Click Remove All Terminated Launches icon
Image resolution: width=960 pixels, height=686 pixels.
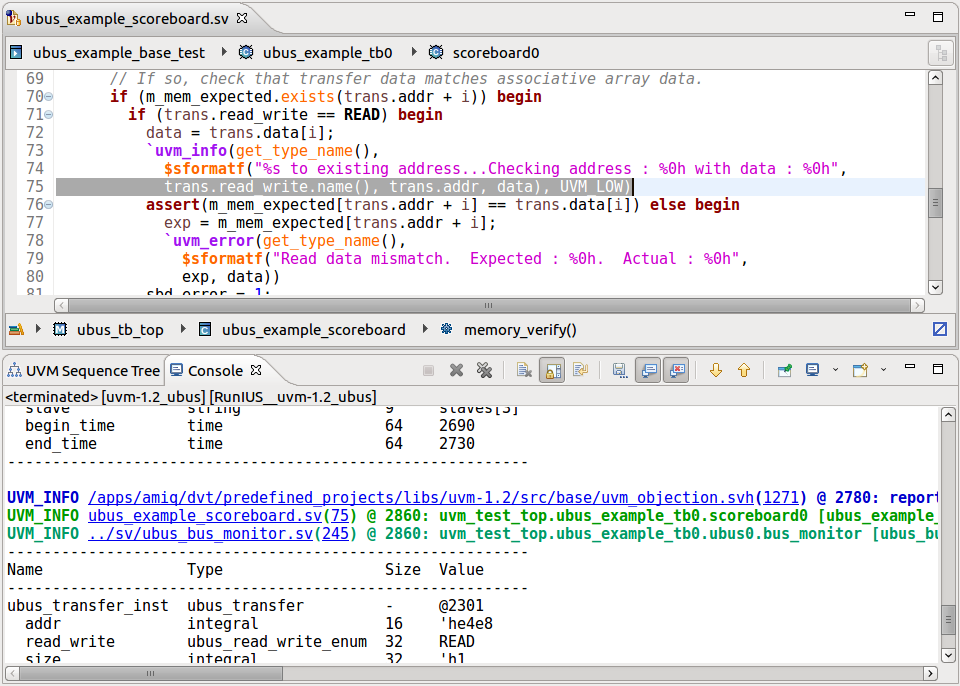pyautogui.click(x=484, y=370)
